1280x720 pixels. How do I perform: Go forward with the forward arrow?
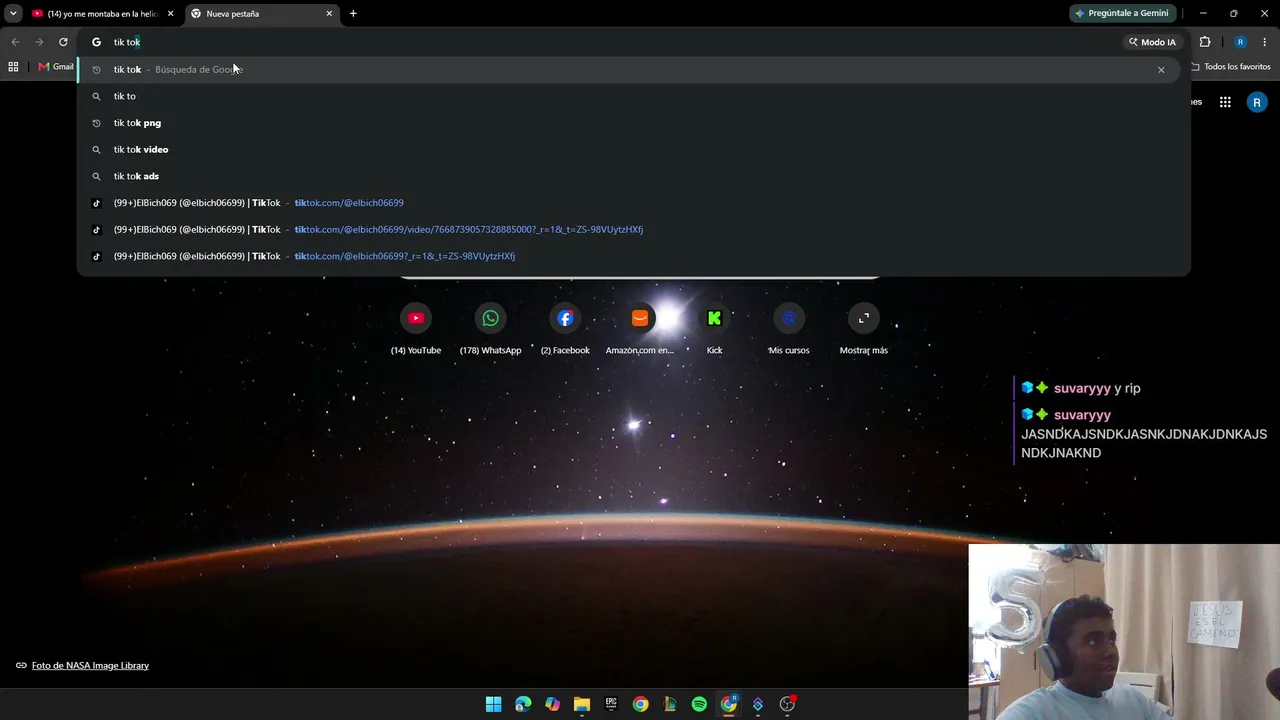click(x=39, y=42)
